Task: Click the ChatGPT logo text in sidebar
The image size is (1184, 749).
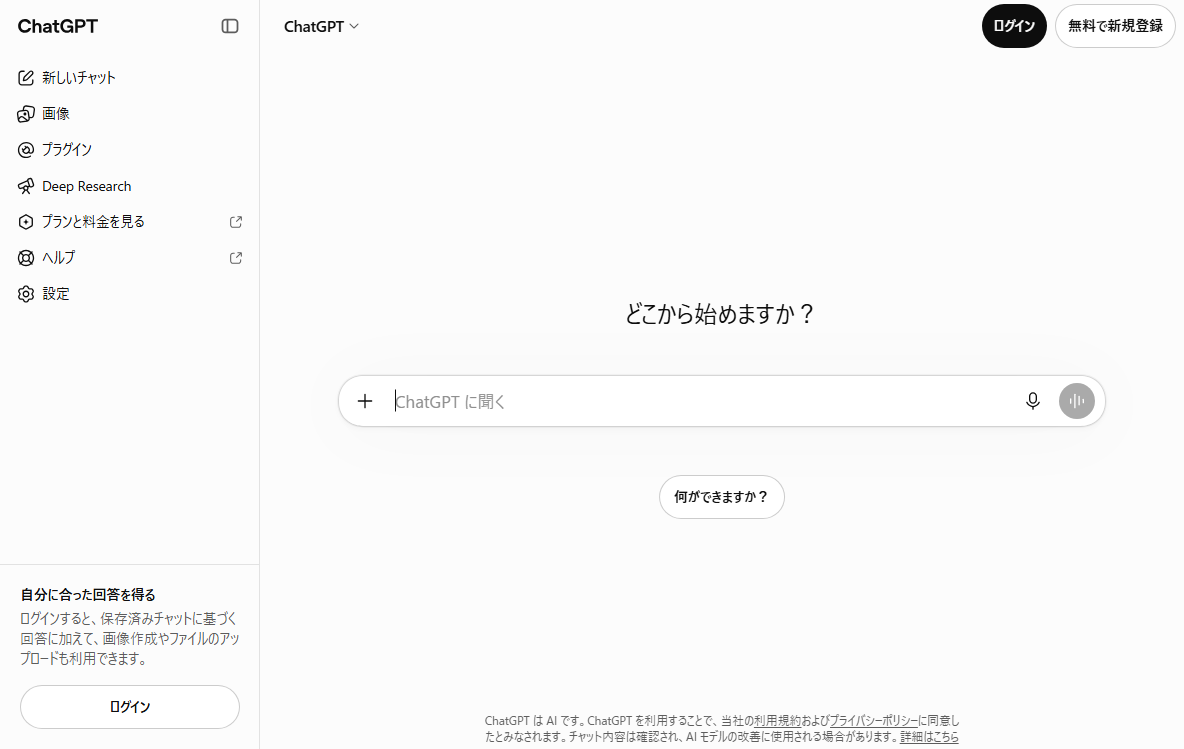Action: coord(57,26)
